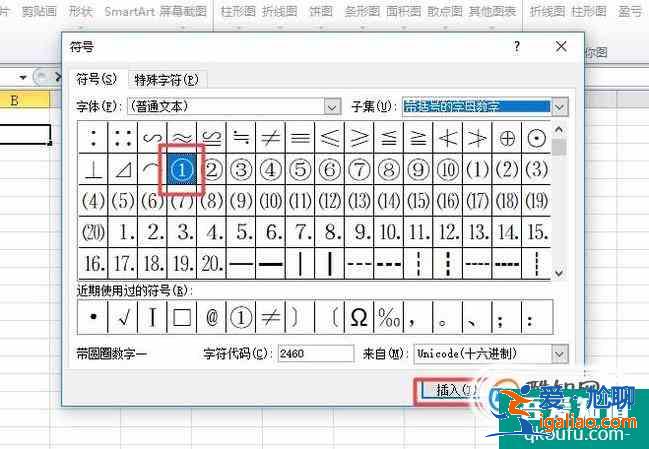Select the circled number ① symbol in grid
The height and width of the screenshot is (449, 649).
(182, 170)
